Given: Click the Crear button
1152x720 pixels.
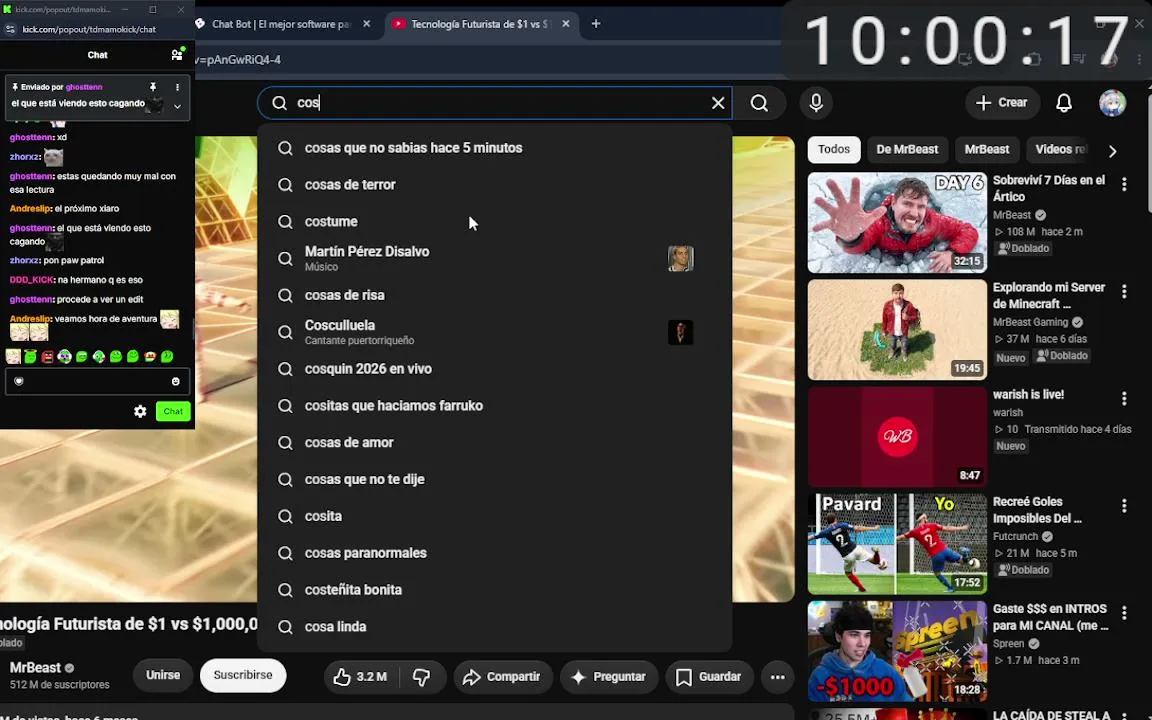Looking at the screenshot, I should click(1001, 103).
